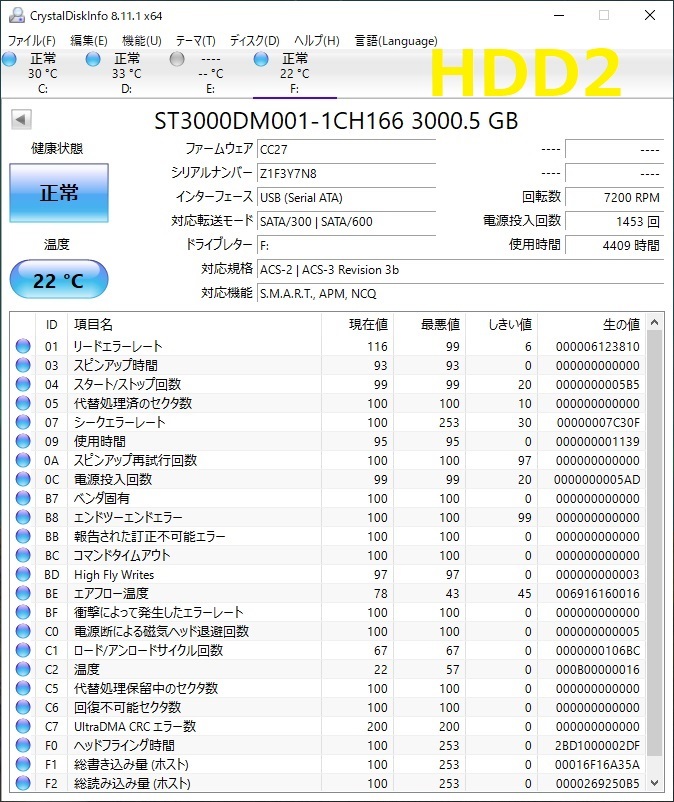Click status icon for BD High Fly Writes
Screen dimensions: 674x802
23,574
